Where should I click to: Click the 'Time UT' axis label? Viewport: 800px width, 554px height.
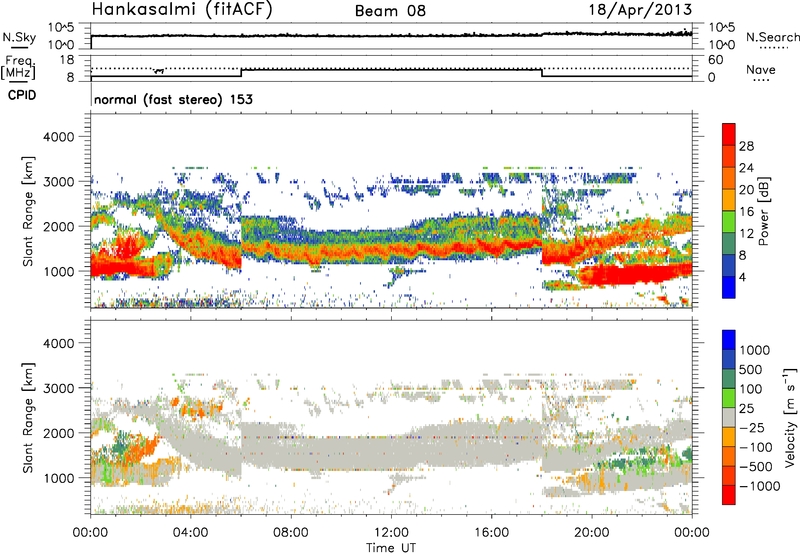tap(391, 547)
